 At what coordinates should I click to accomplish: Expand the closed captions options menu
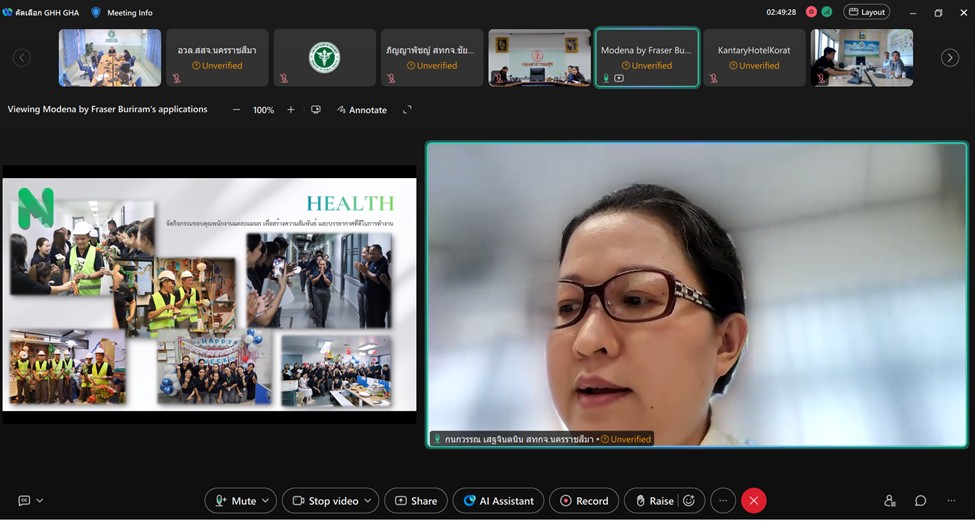click(x=40, y=501)
